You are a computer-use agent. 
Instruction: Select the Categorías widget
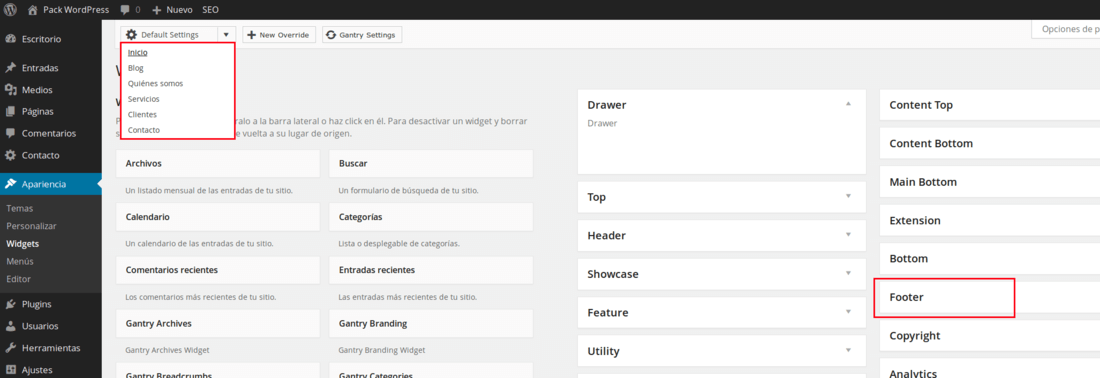pyautogui.click(x=431, y=217)
